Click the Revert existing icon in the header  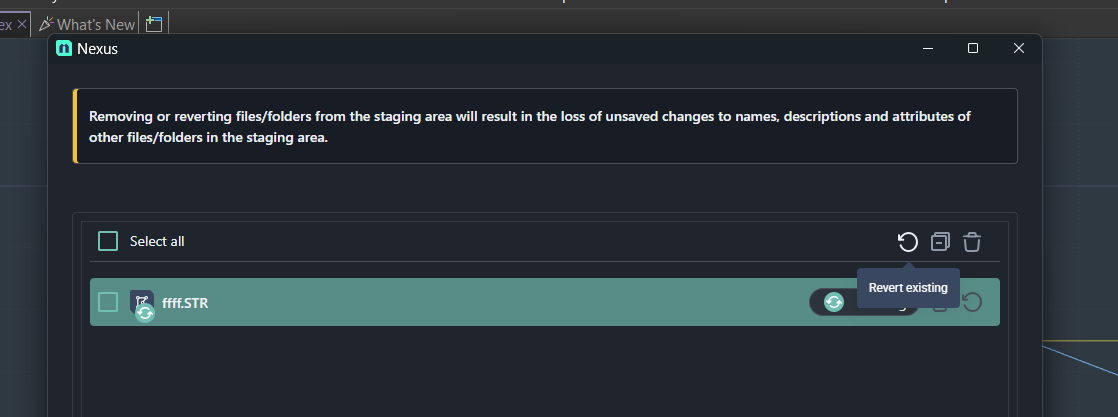(x=907, y=241)
